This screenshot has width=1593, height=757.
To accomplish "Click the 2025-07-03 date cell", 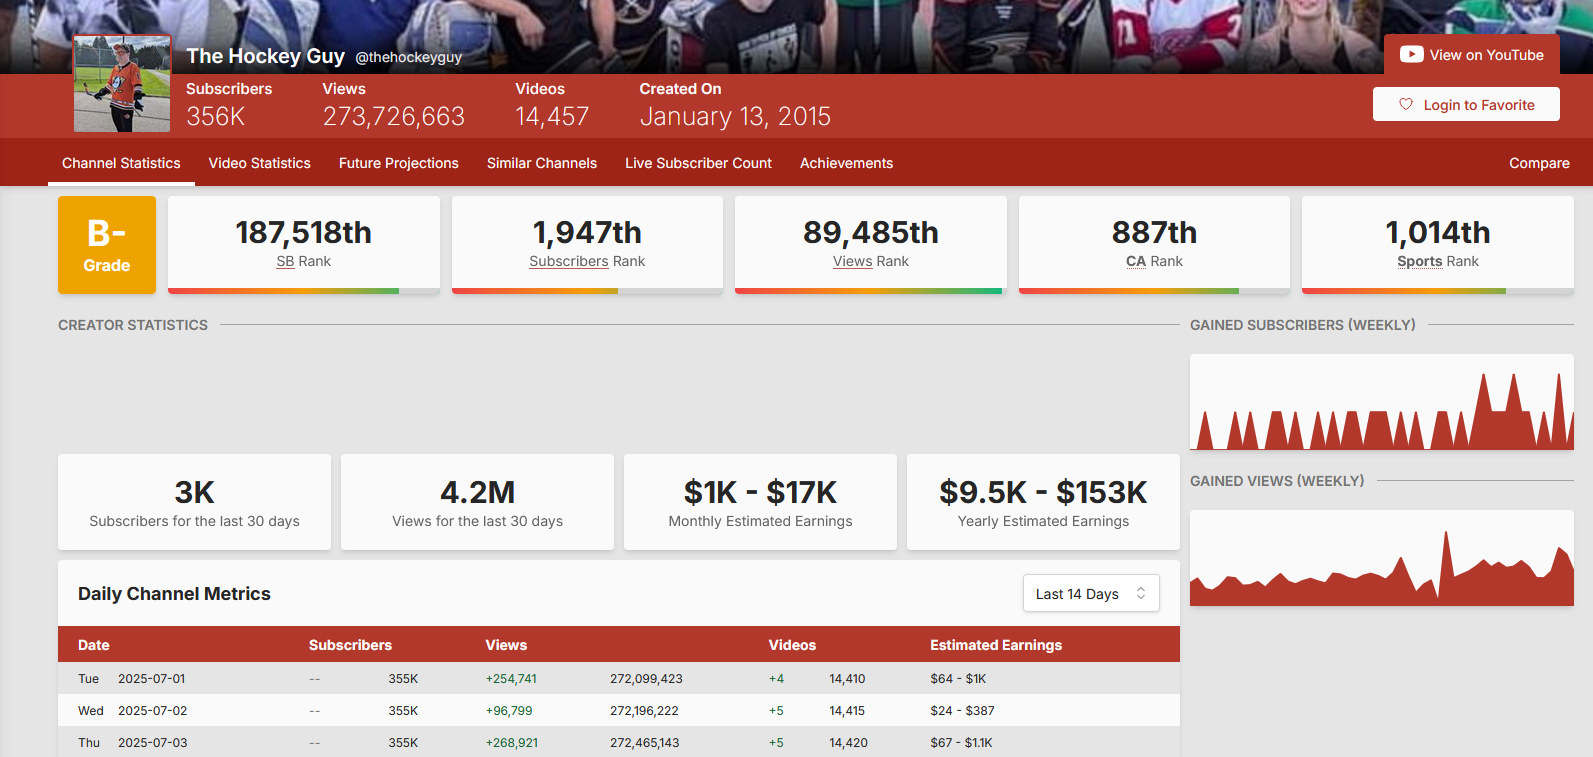I will [153, 742].
